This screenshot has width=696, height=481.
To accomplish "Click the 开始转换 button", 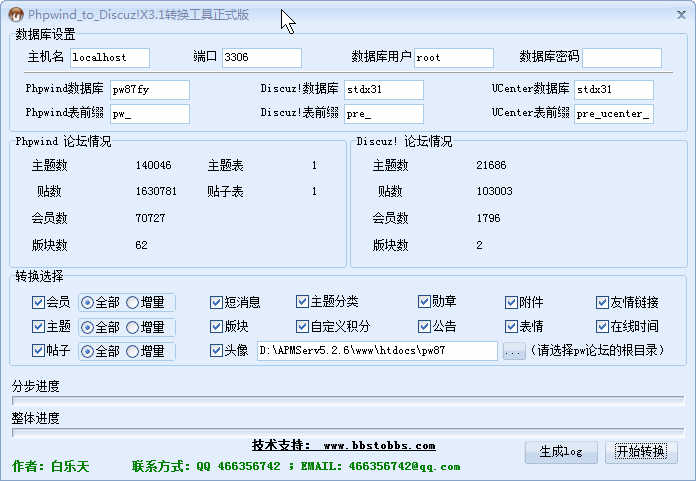I will tap(641, 452).
